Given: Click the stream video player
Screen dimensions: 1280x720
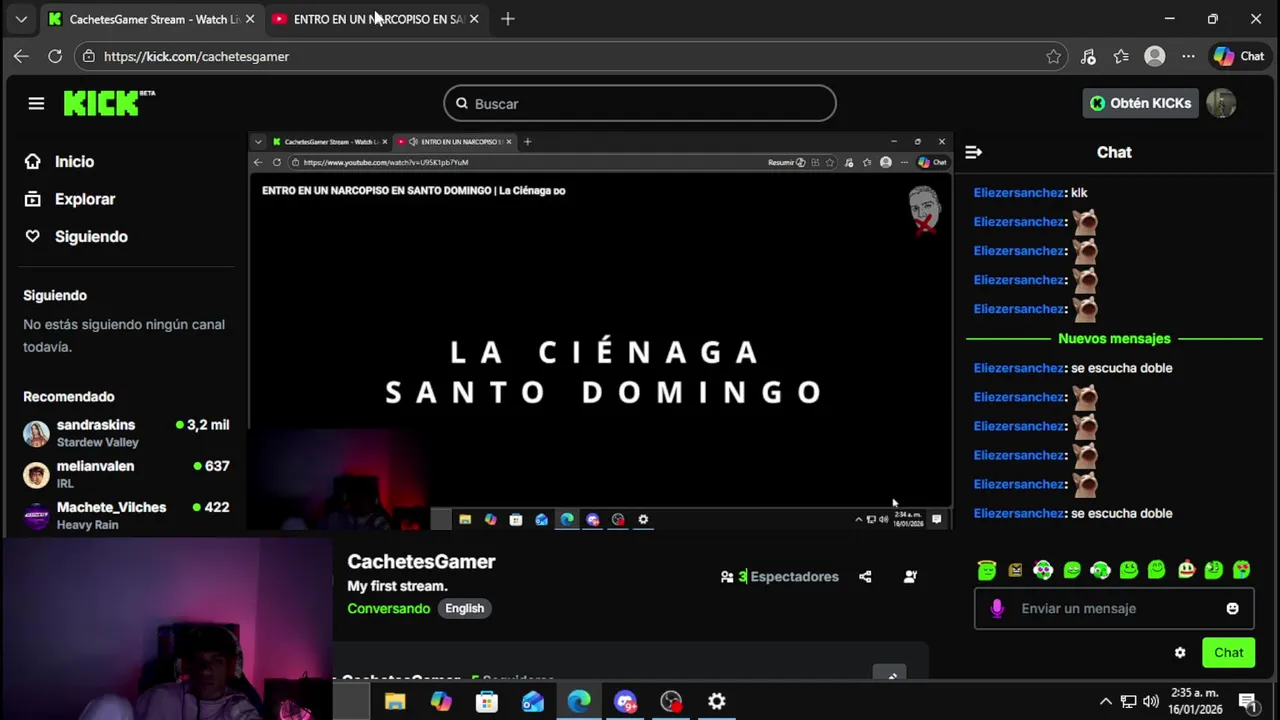Looking at the screenshot, I should tap(600, 331).
